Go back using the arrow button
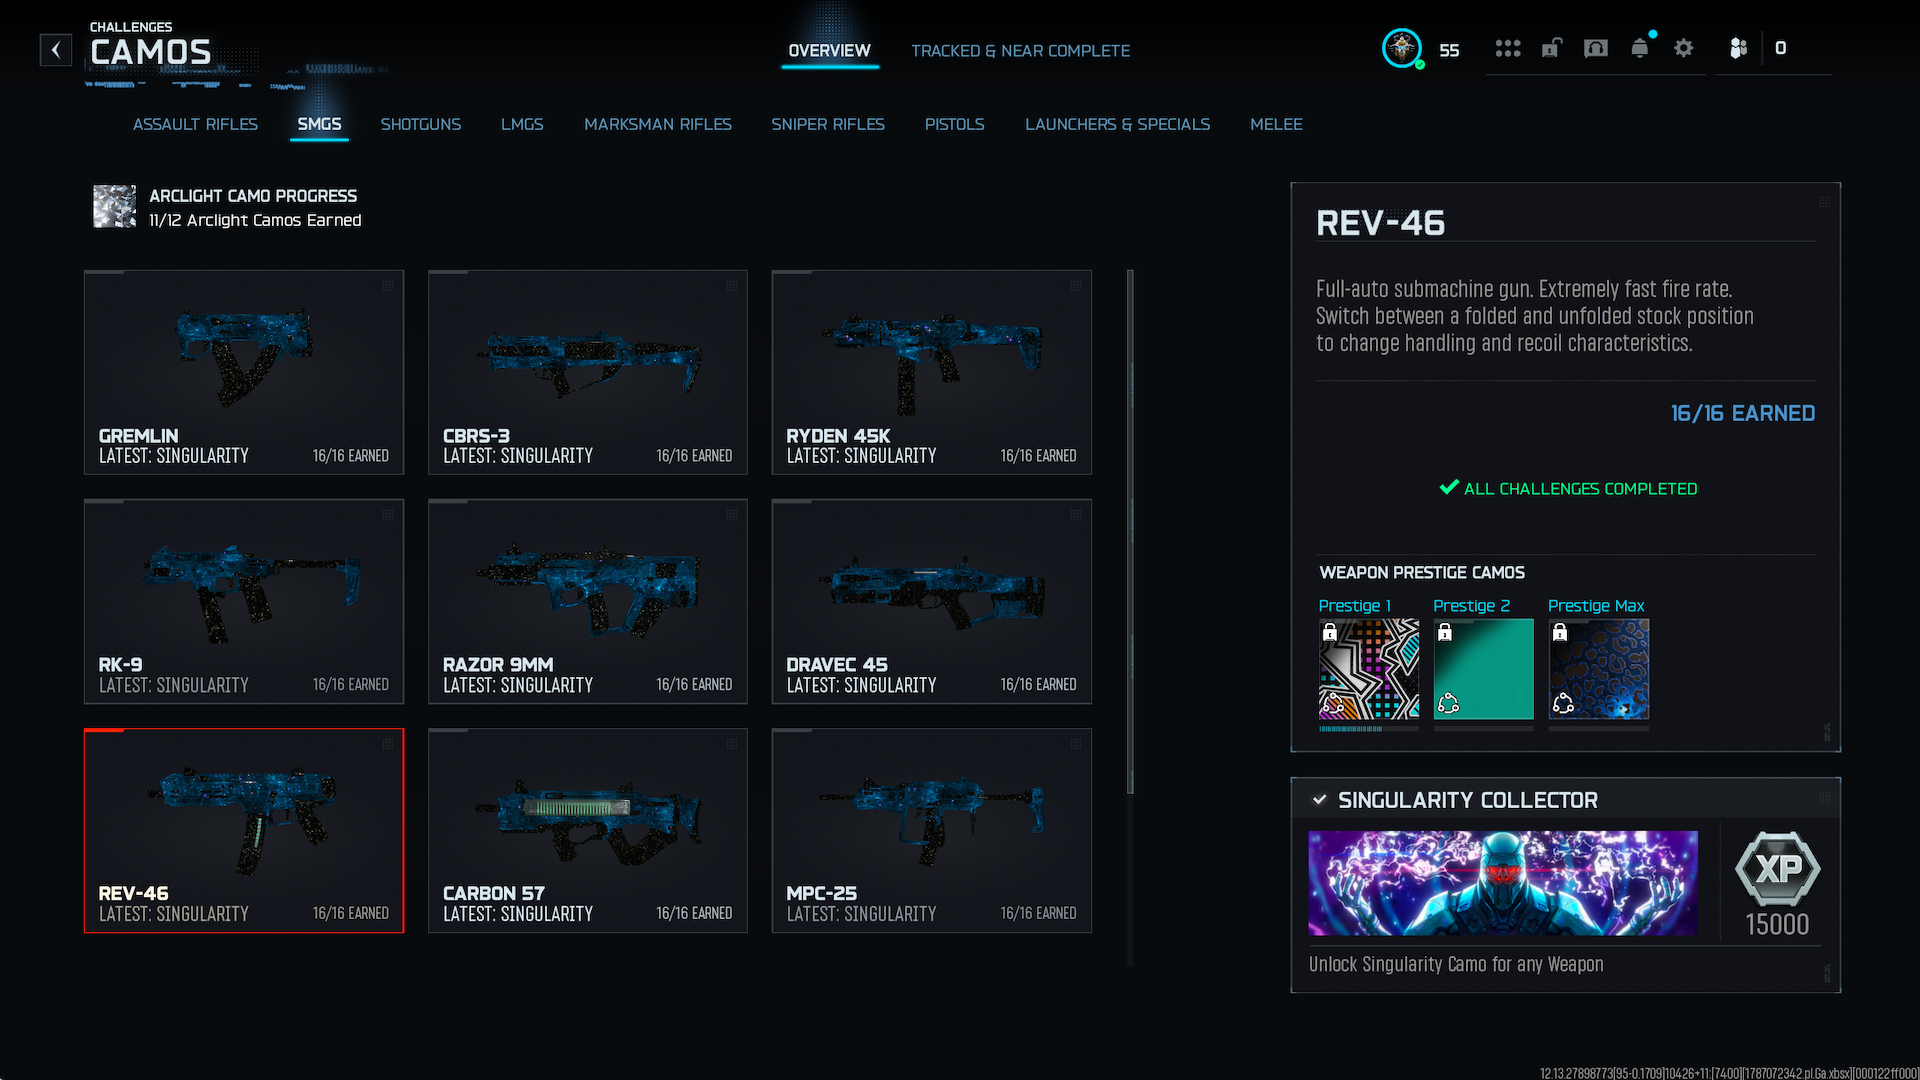 (x=56, y=50)
